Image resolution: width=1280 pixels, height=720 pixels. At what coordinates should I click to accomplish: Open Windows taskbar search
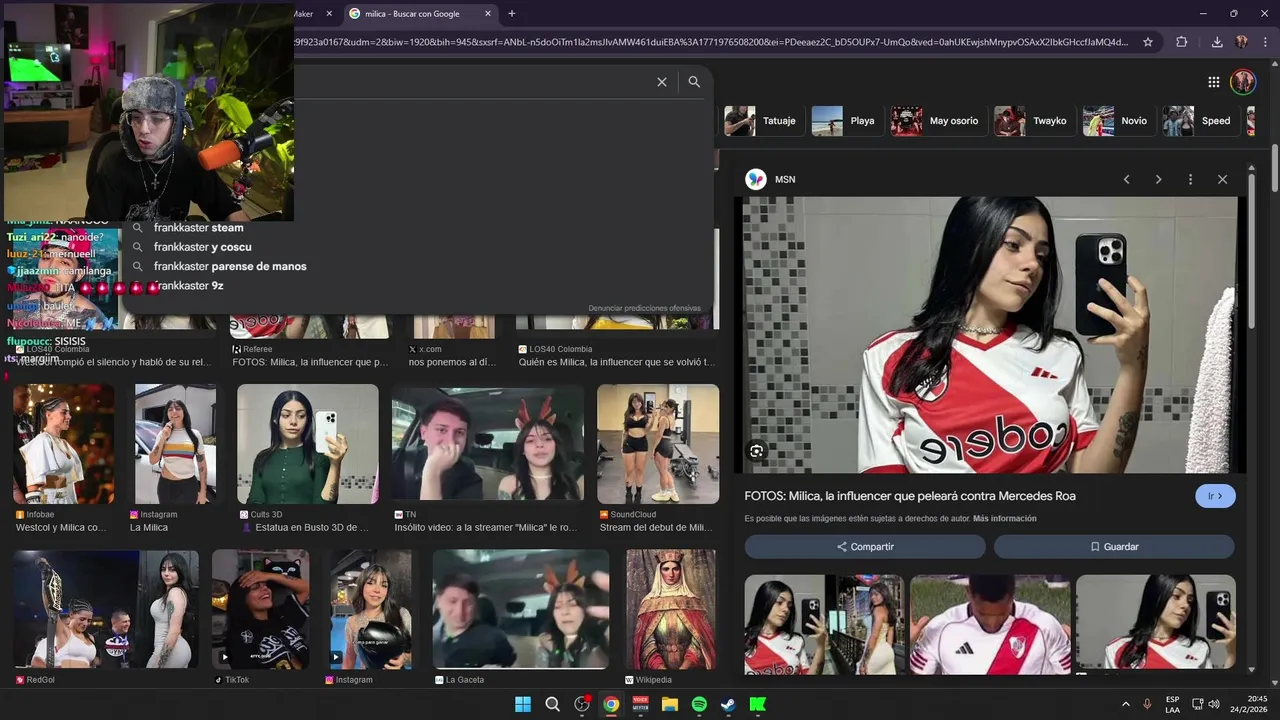click(x=552, y=704)
